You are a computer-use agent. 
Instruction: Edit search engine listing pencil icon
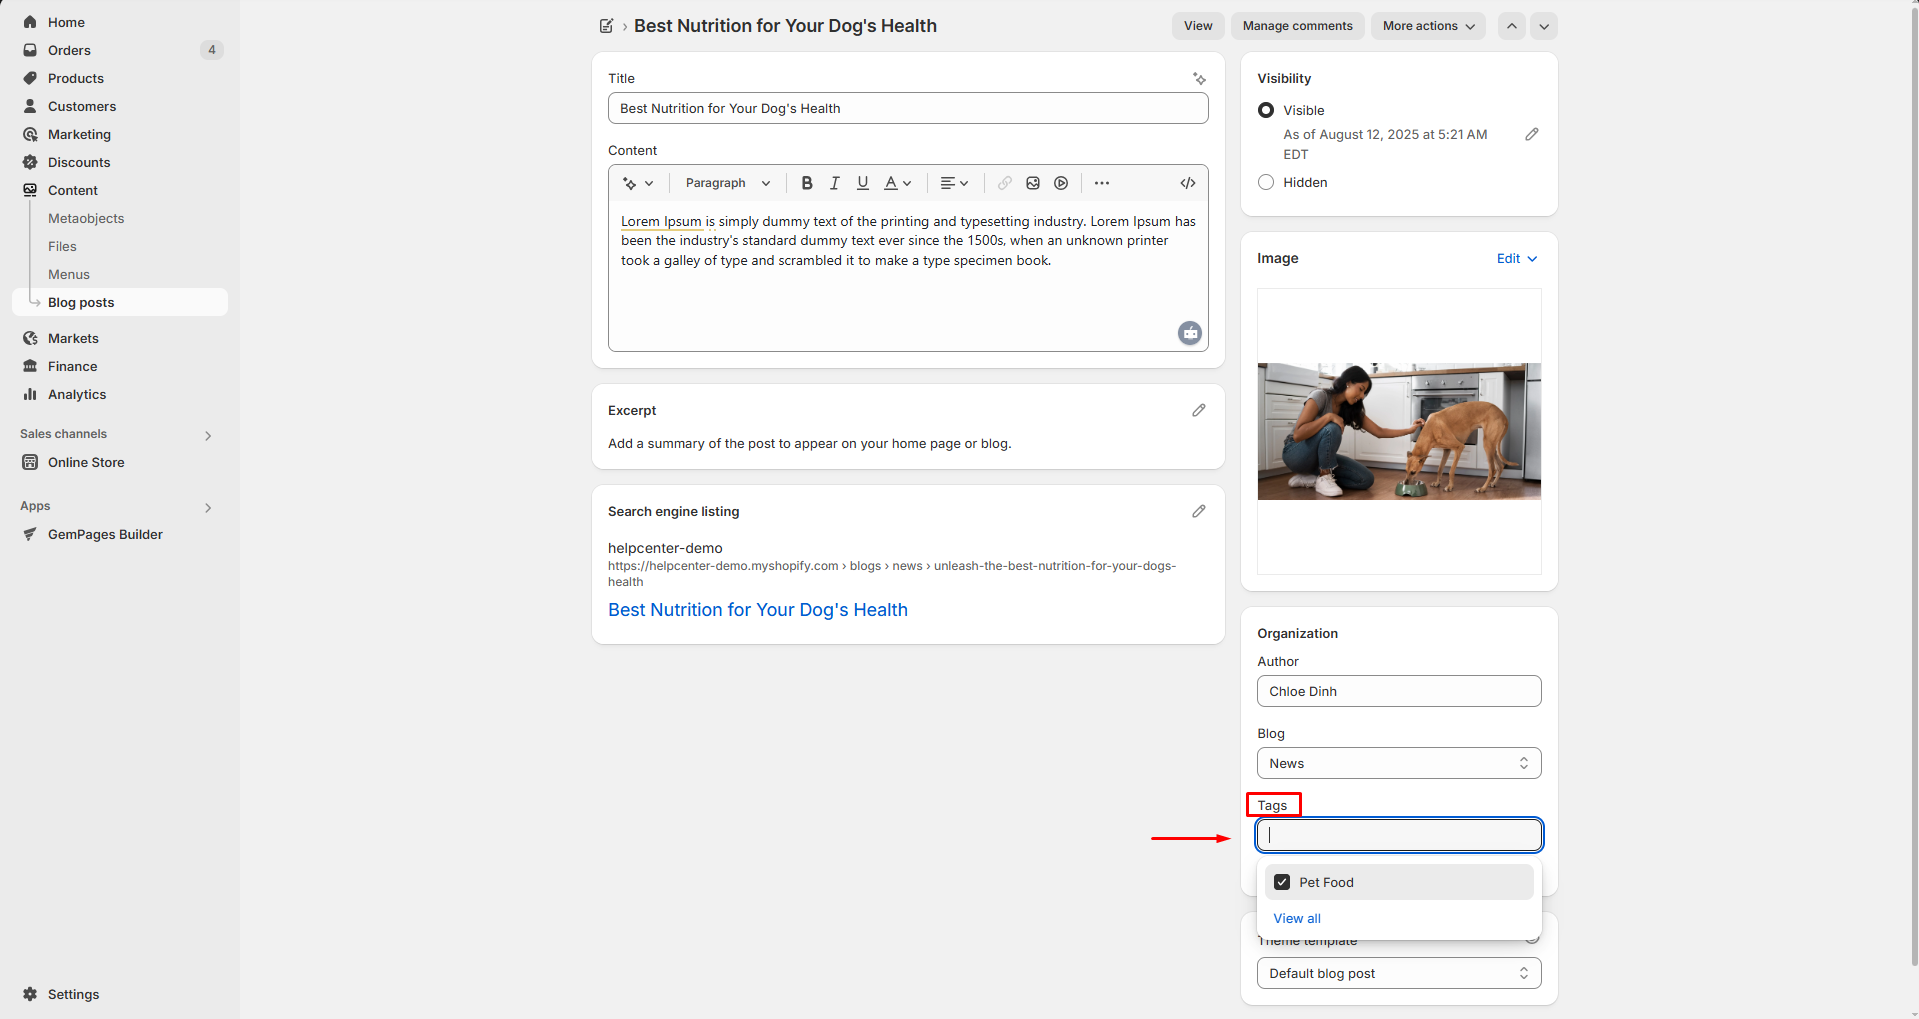point(1198,511)
